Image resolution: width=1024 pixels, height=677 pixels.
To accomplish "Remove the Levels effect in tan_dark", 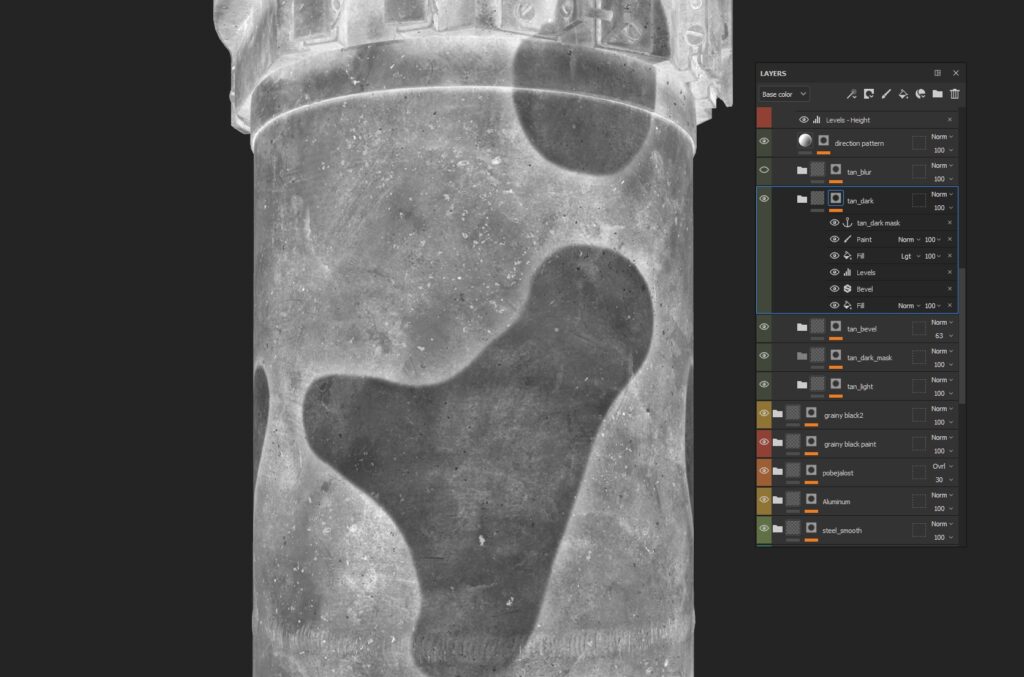I will pos(950,272).
